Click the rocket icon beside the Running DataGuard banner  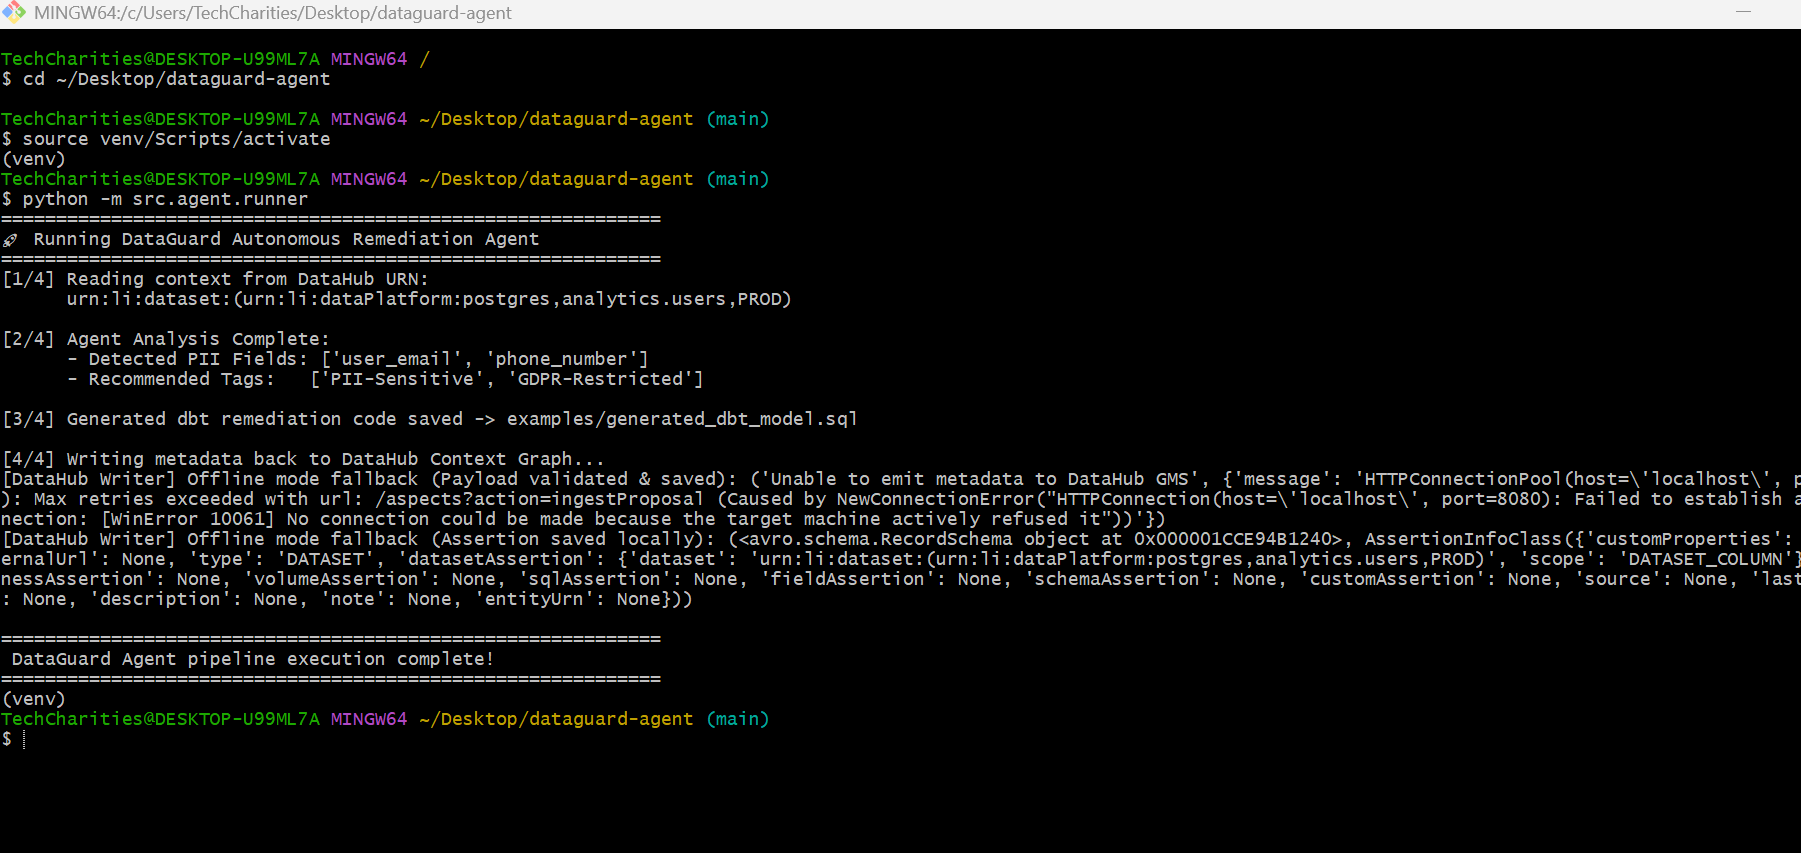click(x=11, y=240)
